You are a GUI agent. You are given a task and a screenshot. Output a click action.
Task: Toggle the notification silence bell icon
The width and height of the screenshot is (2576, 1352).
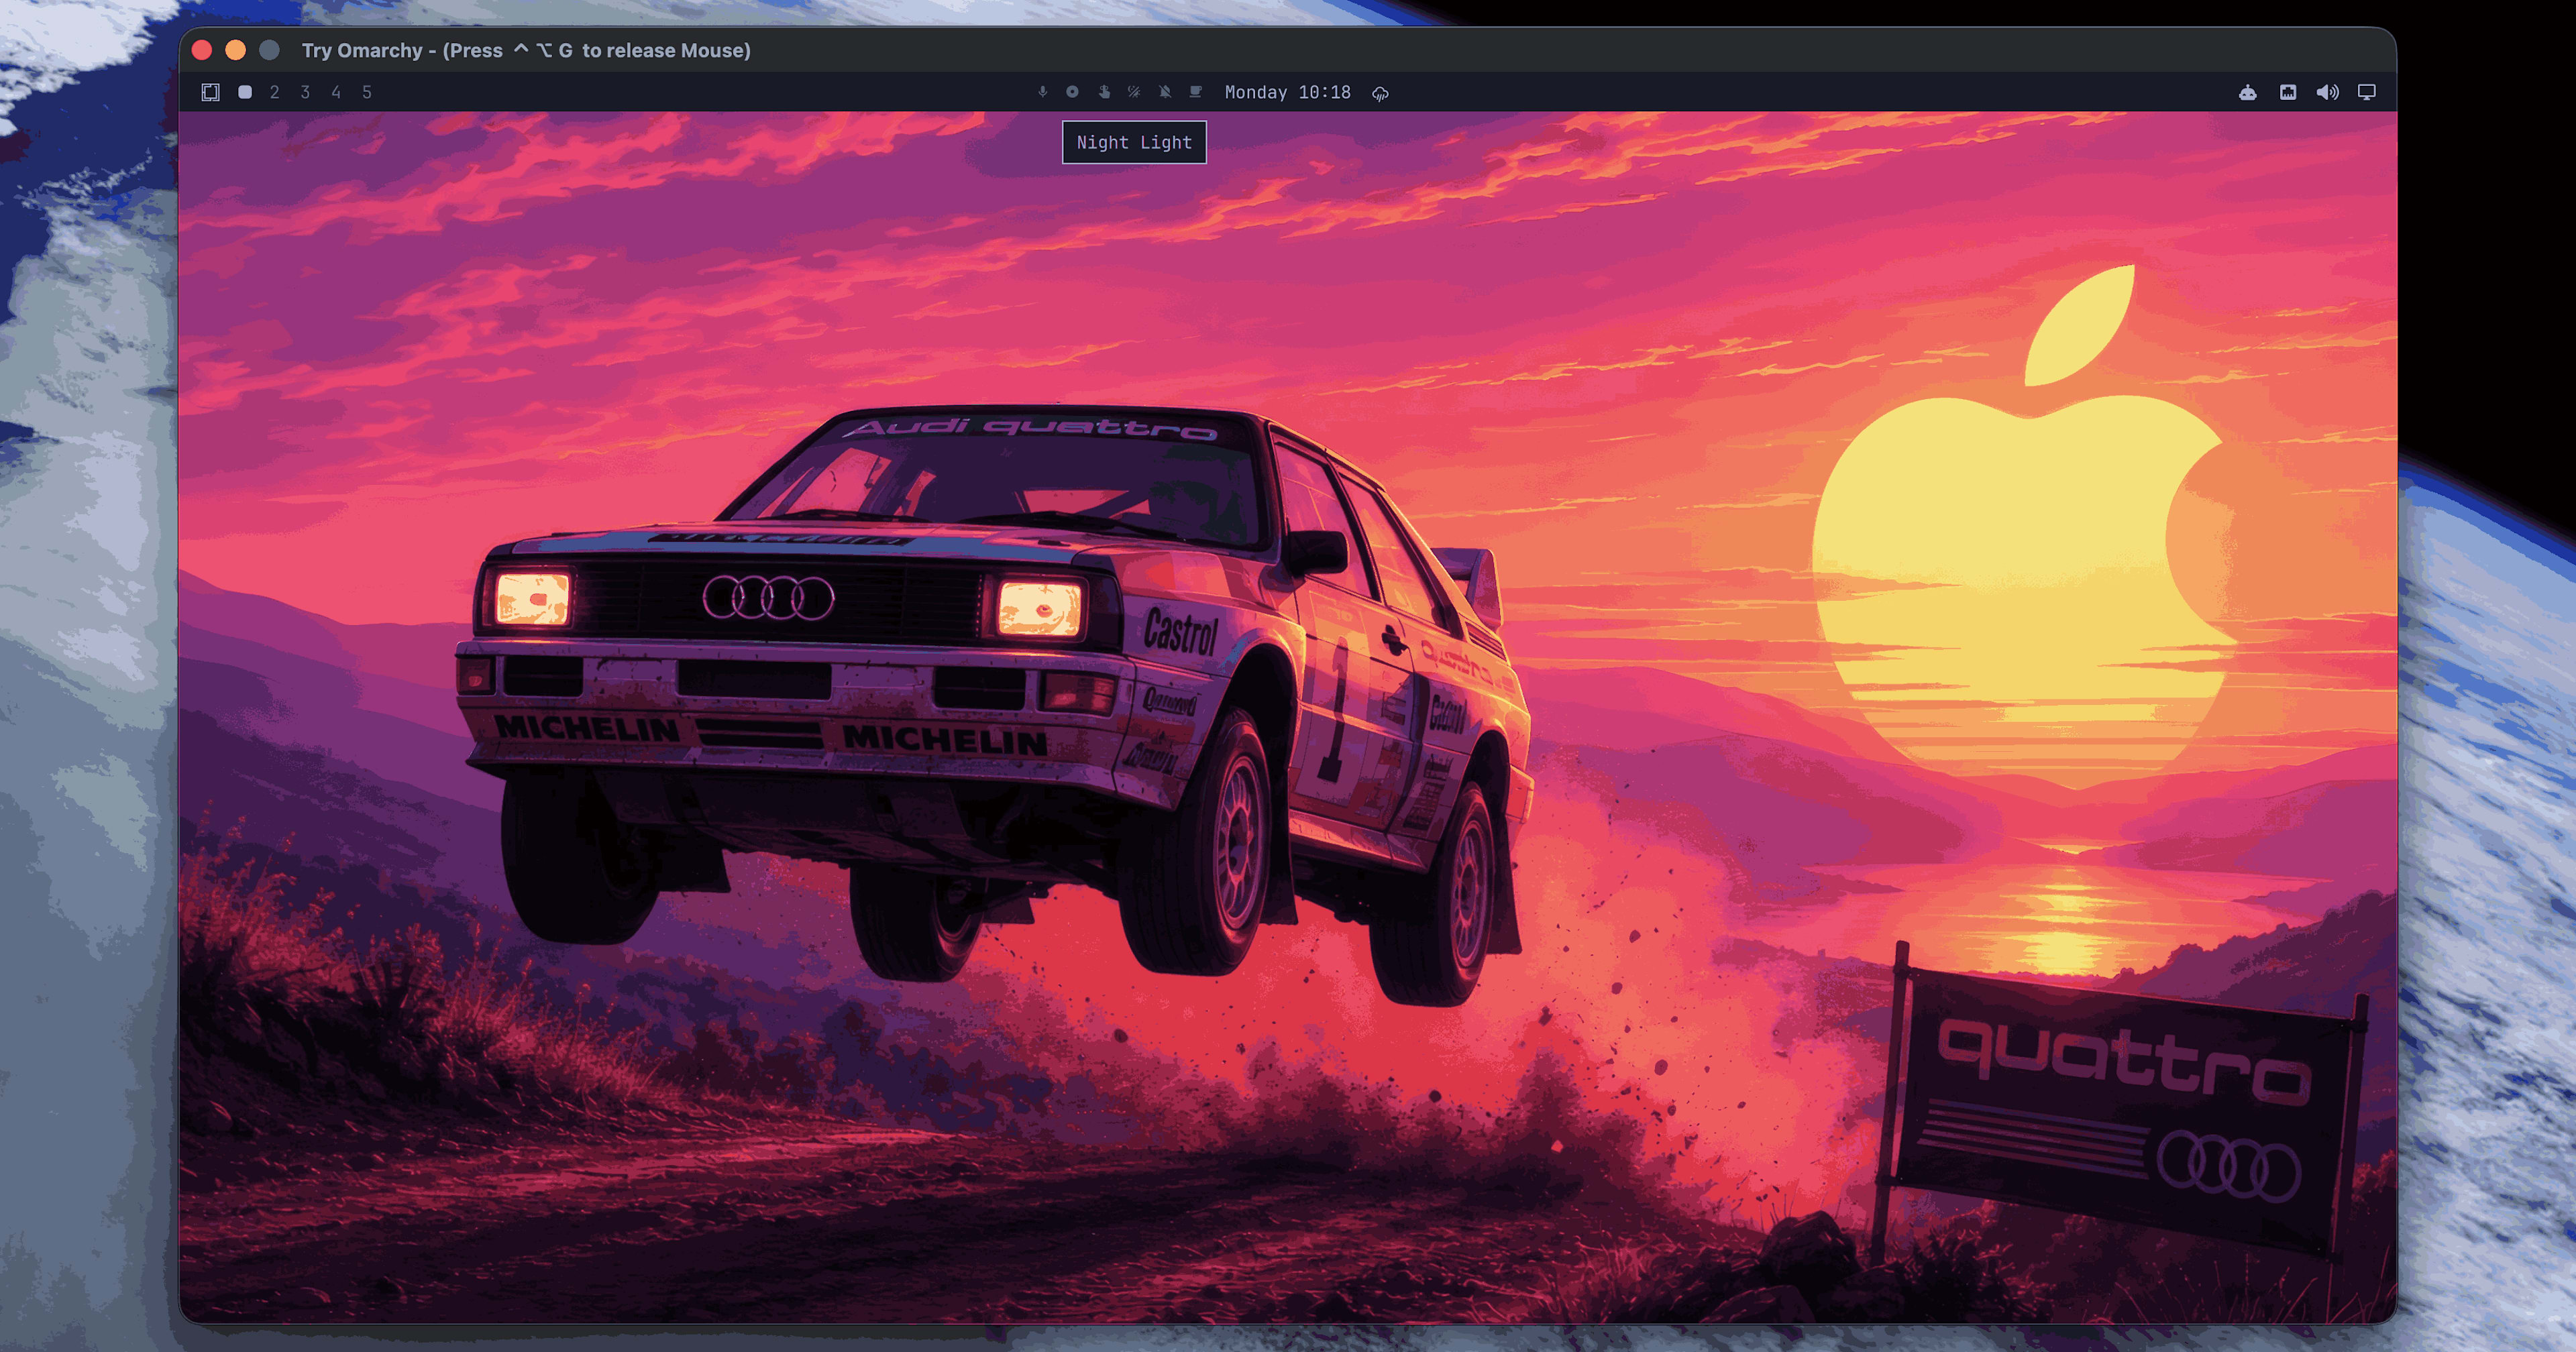1165,92
